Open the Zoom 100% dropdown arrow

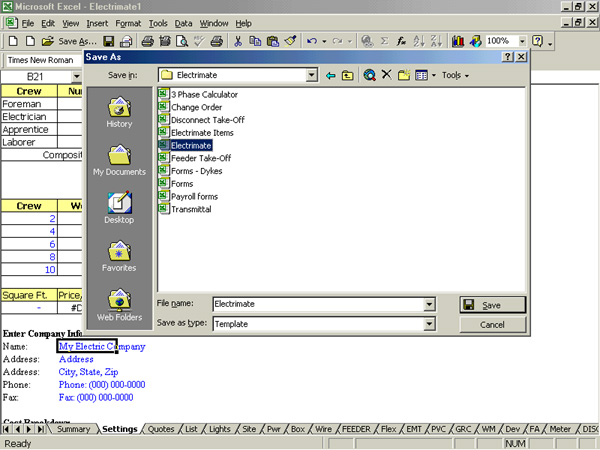522,41
